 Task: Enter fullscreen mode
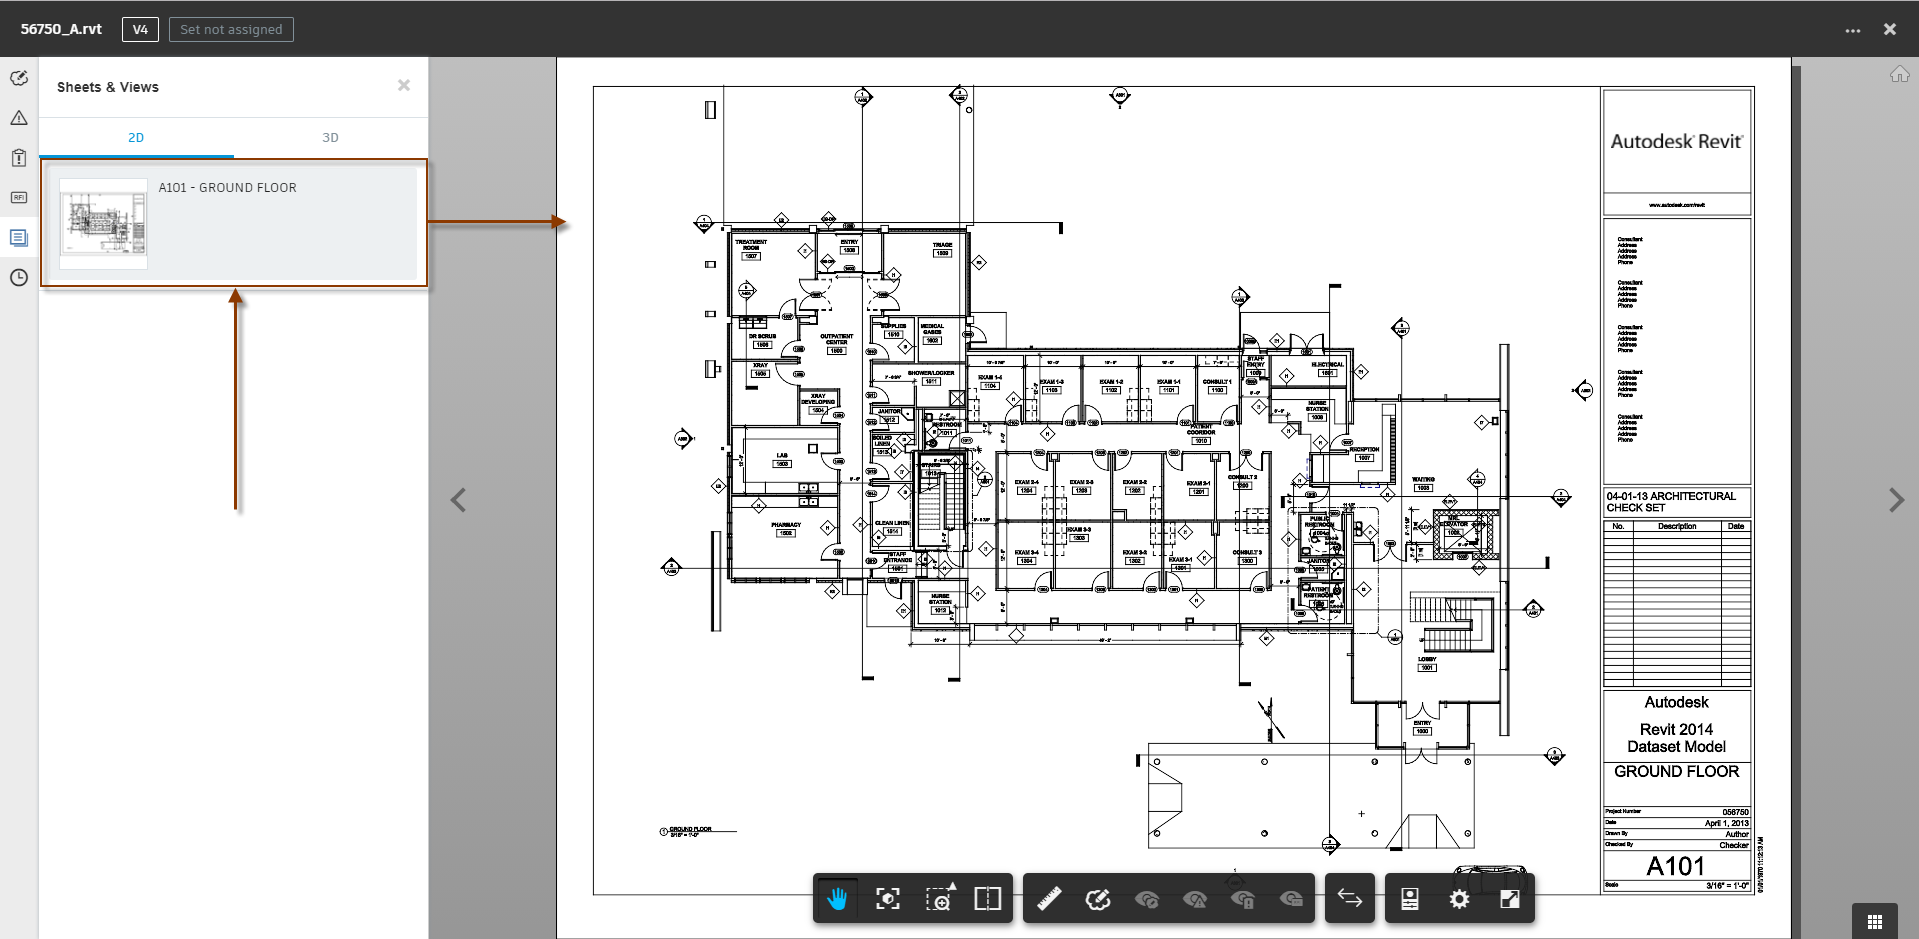point(1509,898)
